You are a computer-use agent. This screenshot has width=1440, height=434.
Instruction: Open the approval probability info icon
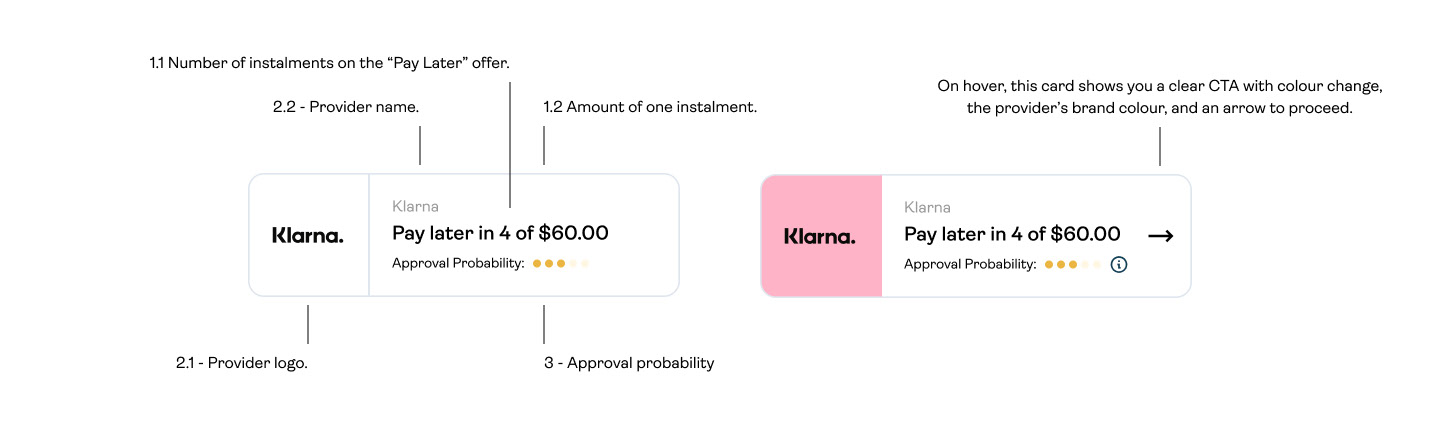point(1119,265)
